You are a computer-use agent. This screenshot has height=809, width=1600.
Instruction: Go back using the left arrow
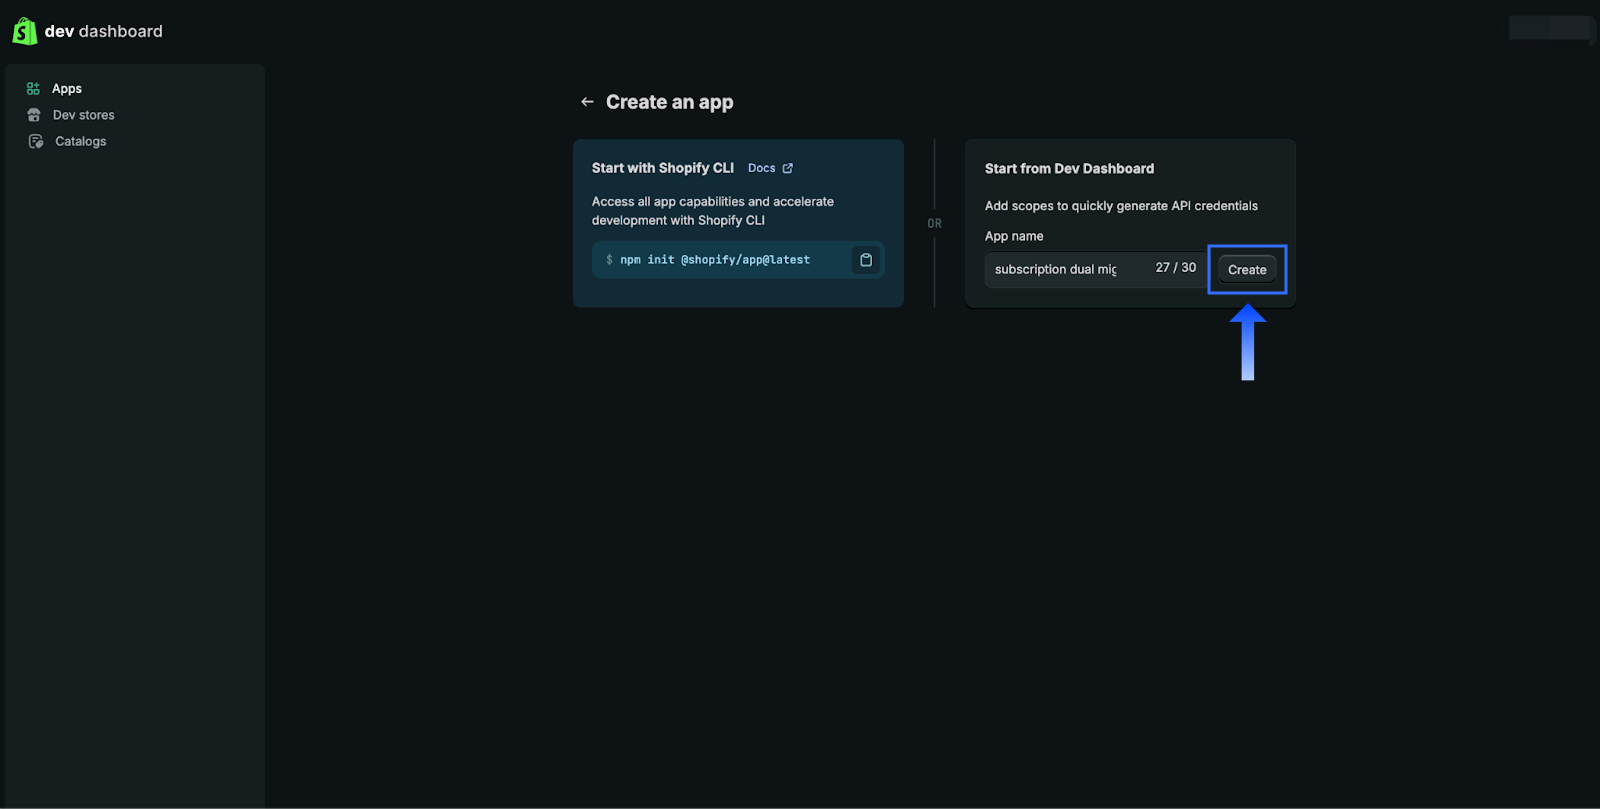587,102
